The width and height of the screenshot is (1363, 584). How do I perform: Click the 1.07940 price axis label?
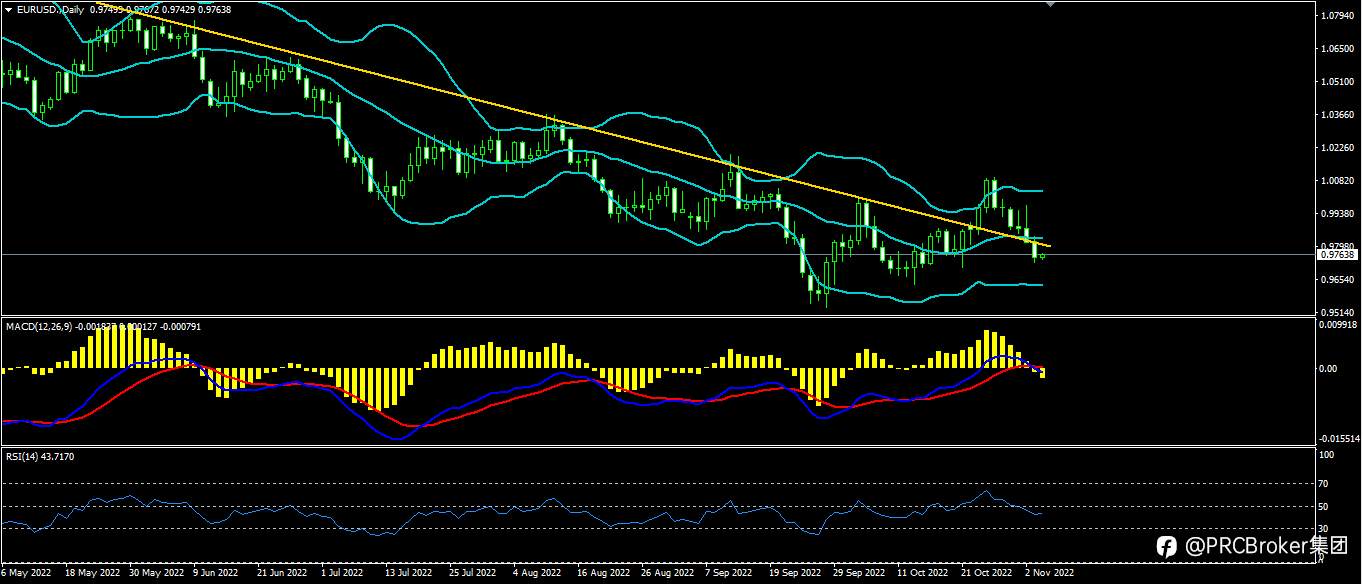[x=1337, y=16]
